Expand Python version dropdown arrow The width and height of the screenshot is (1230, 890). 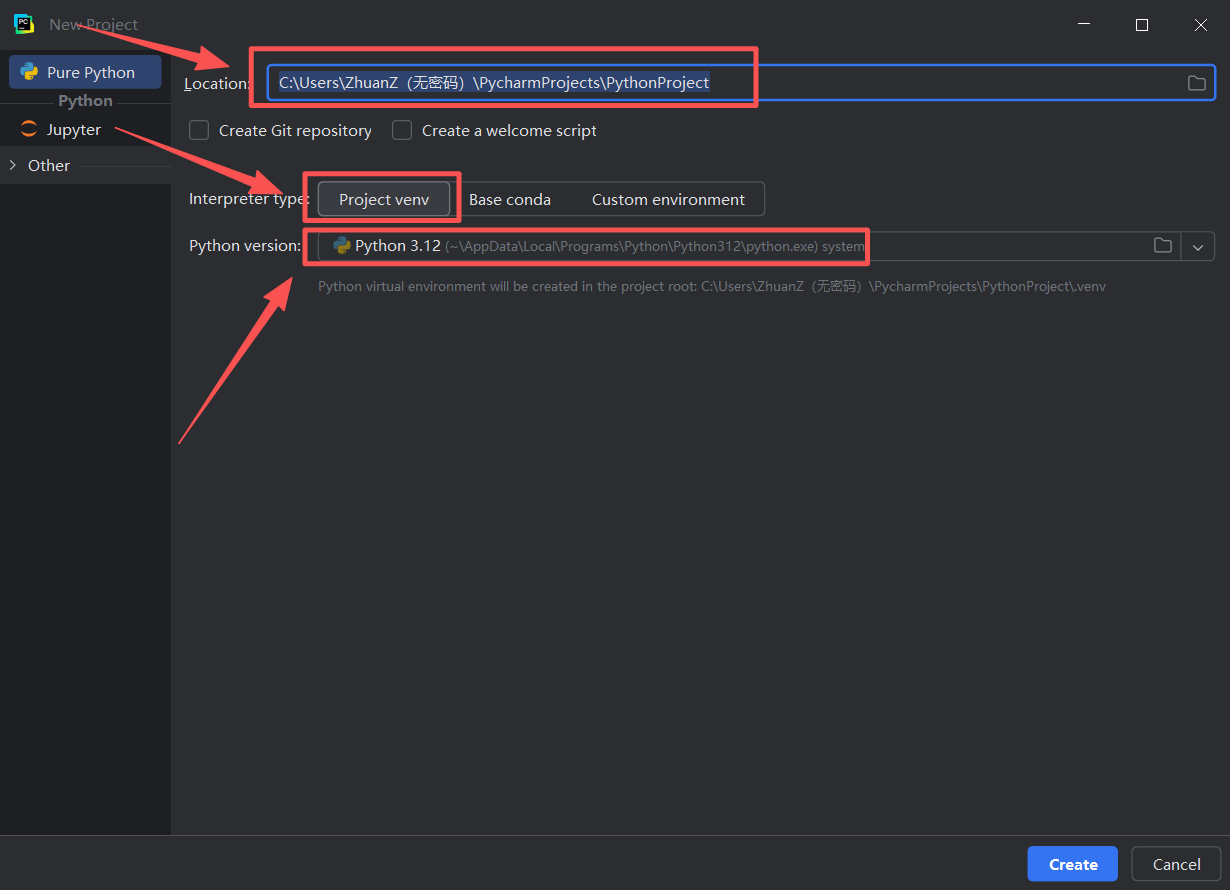pyautogui.click(x=1198, y=246)
